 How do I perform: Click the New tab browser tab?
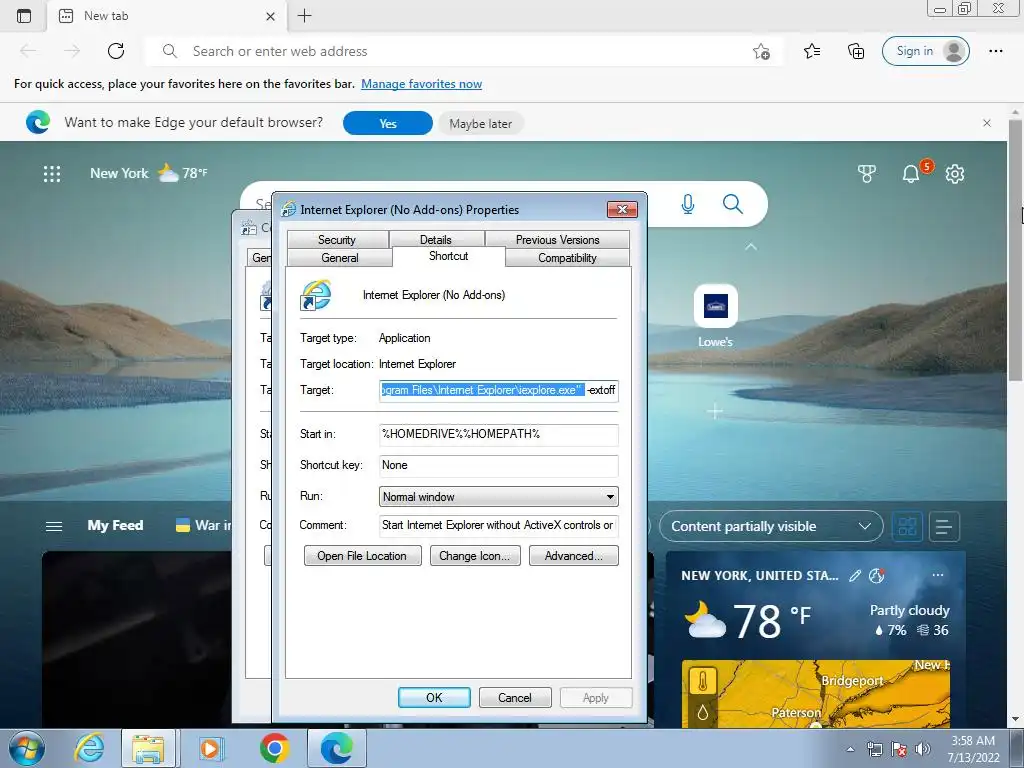coord(168,16)
